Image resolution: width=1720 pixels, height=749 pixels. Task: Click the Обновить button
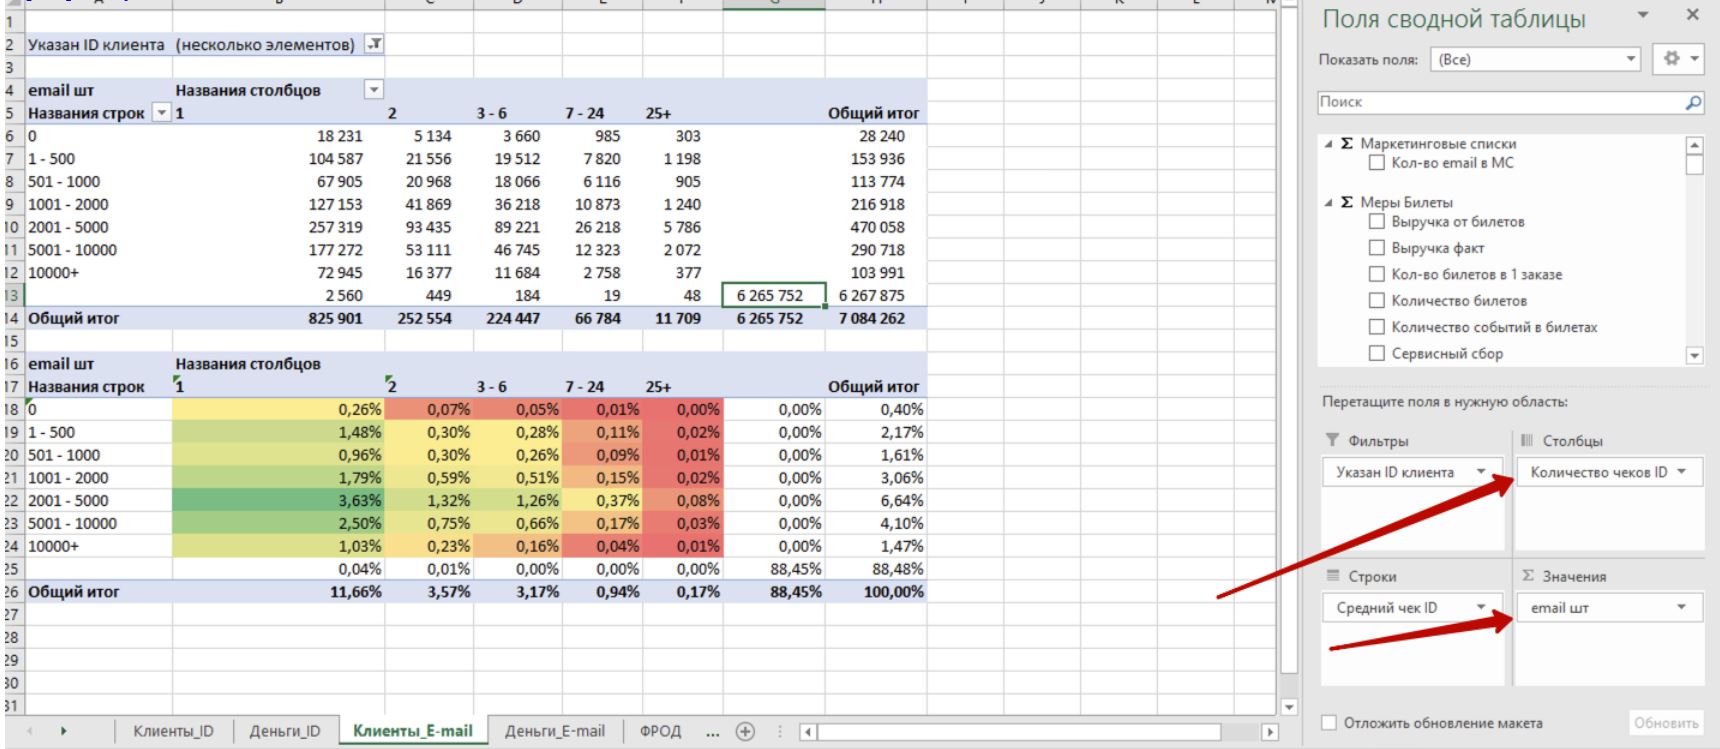pos(1665,722)
